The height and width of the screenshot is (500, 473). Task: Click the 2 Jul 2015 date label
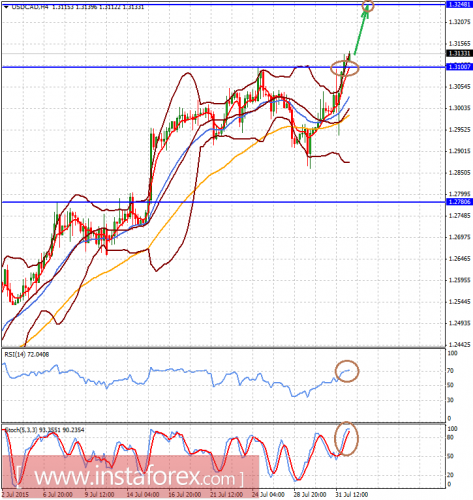click(15, 494)
